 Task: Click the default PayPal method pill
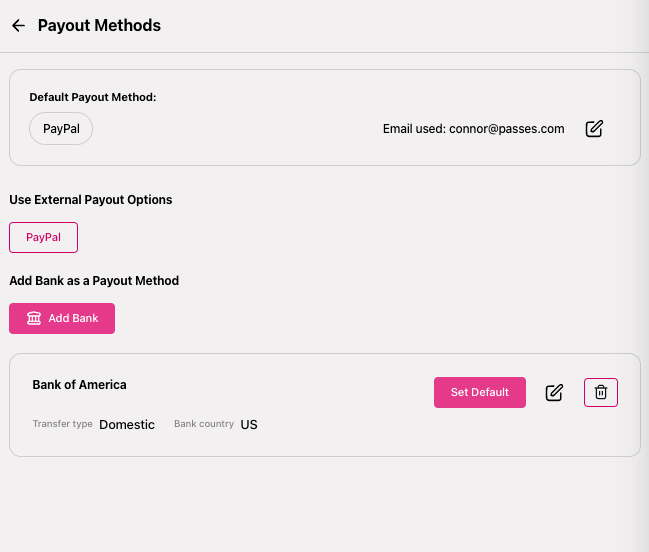61,129
